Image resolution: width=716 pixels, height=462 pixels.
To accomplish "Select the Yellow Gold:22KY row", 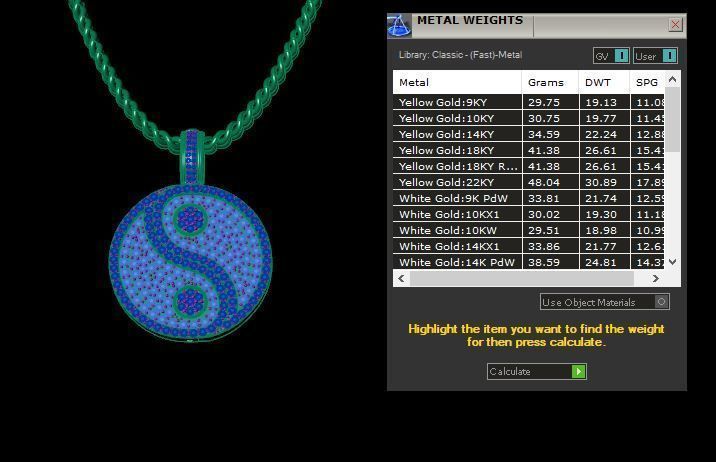I will coord(529,182).
